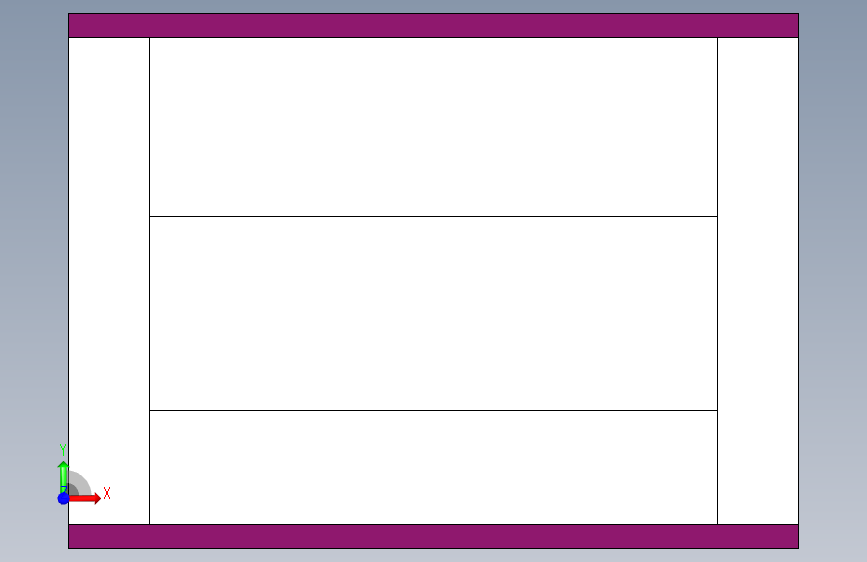Screen dimensions: 867x562
Task: Click the green Y axis arrow
Action: [x=63, y=477]
